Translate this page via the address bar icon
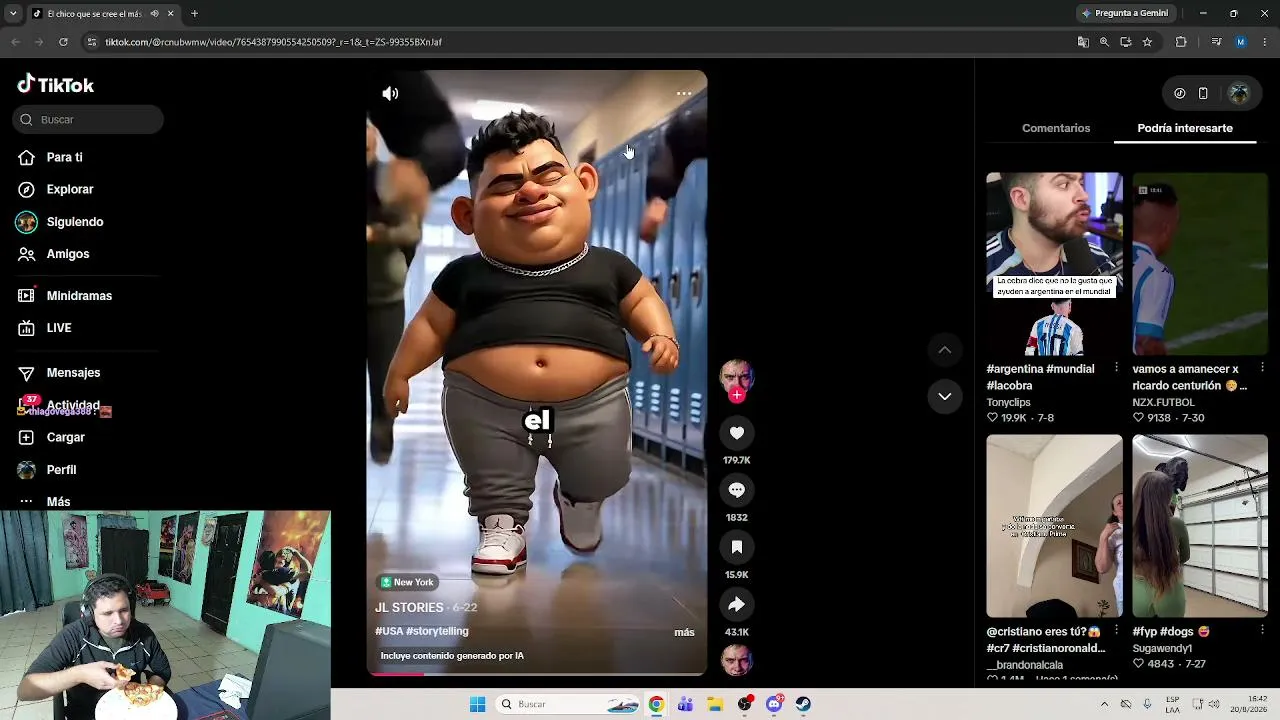This screenshot has width=1280, height=720. (1083, 42)
